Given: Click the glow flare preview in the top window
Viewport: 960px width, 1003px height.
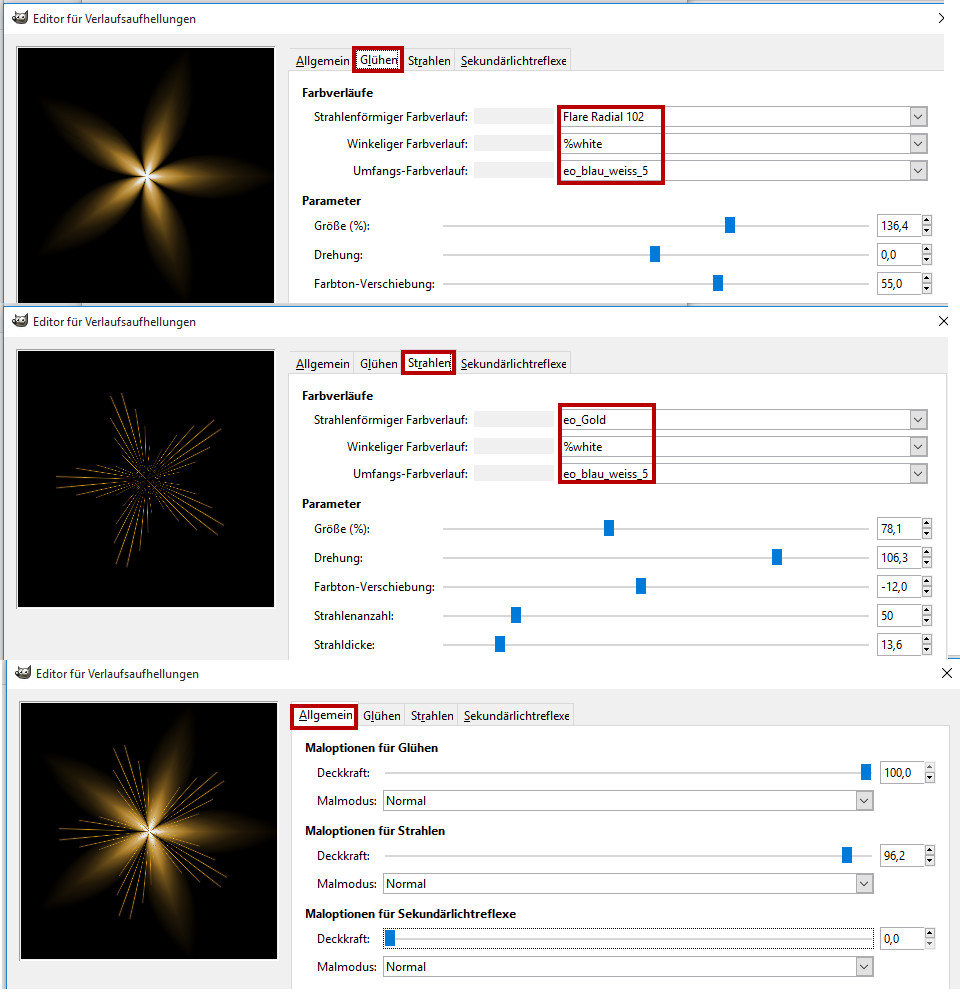Looking at the screenshot, I should pos(146,175).
